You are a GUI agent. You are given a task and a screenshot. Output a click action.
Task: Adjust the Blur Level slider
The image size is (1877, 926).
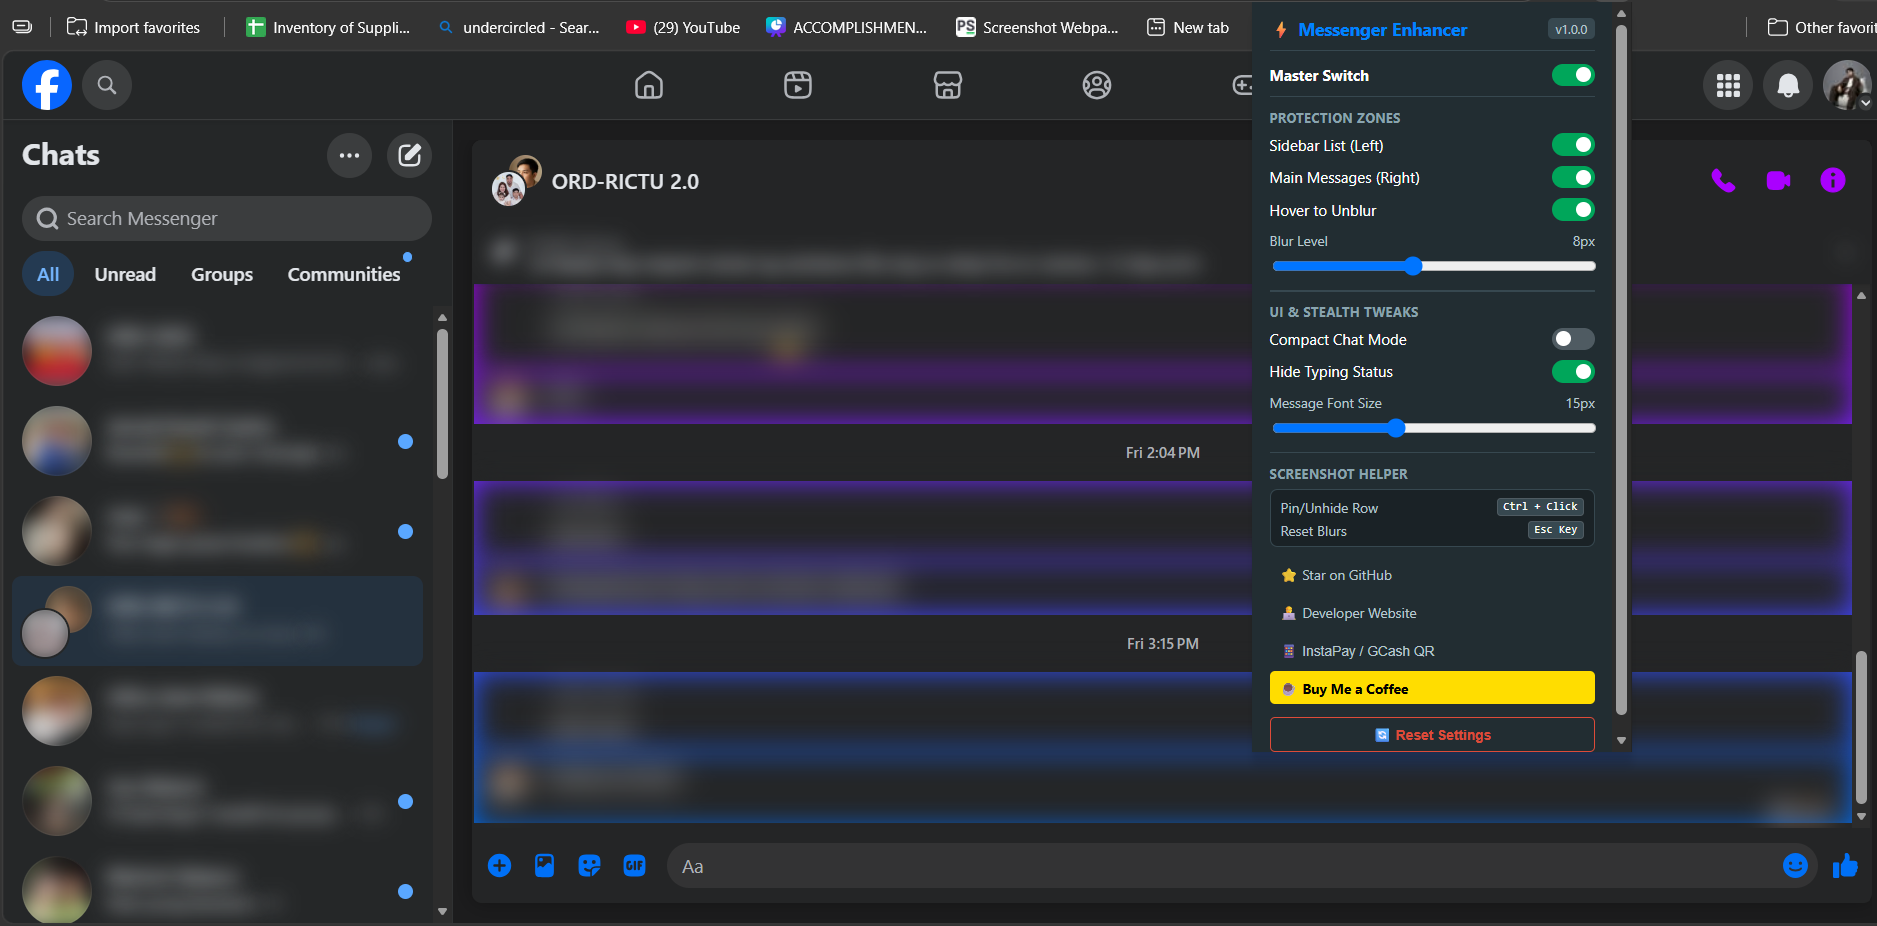[1433, 266]
